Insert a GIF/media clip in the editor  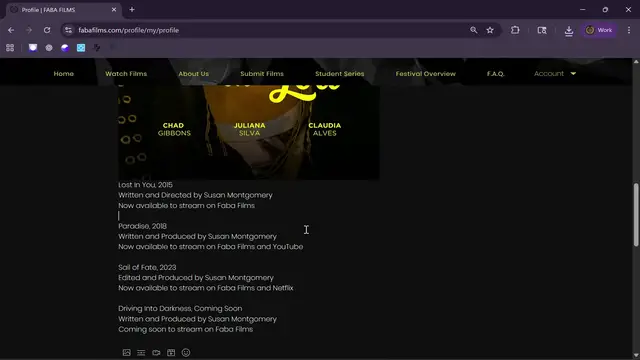point(171,353)
